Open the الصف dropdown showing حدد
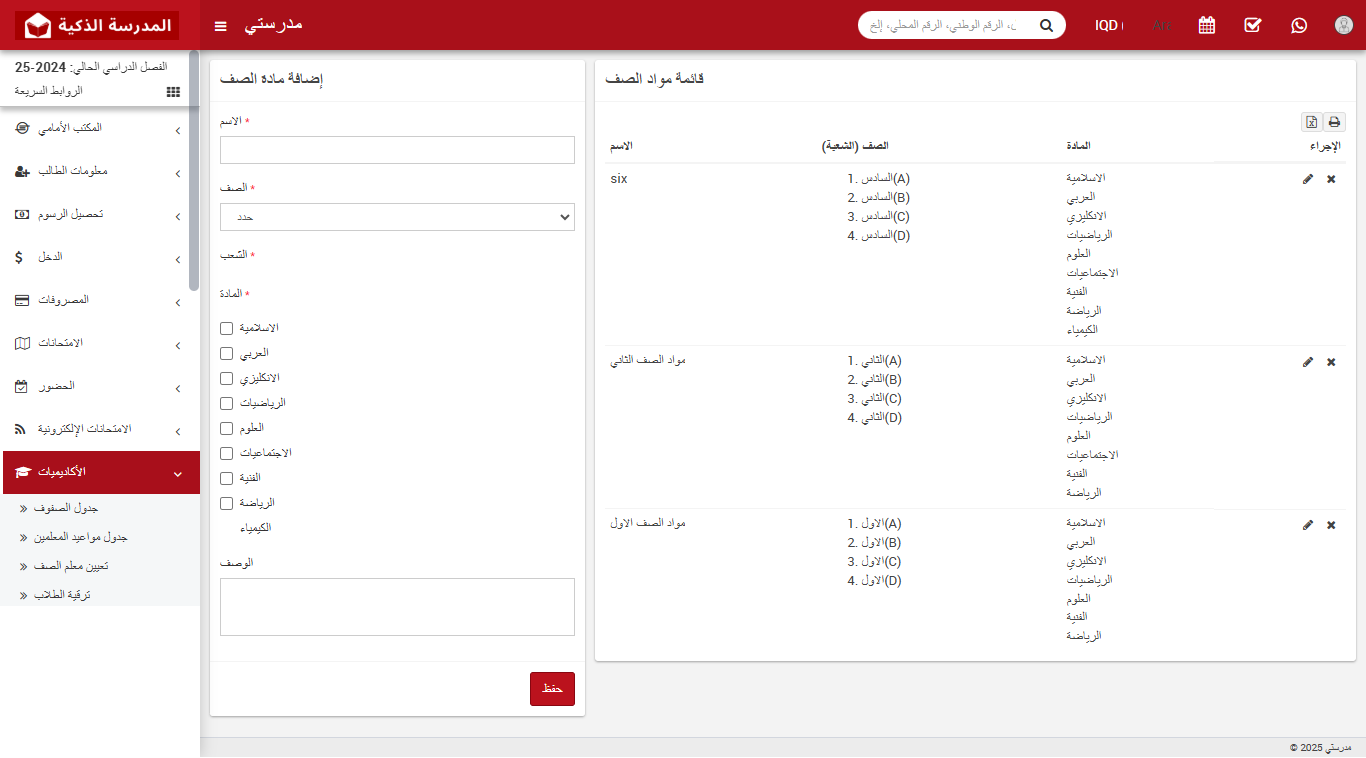 (x=396, y=216)
